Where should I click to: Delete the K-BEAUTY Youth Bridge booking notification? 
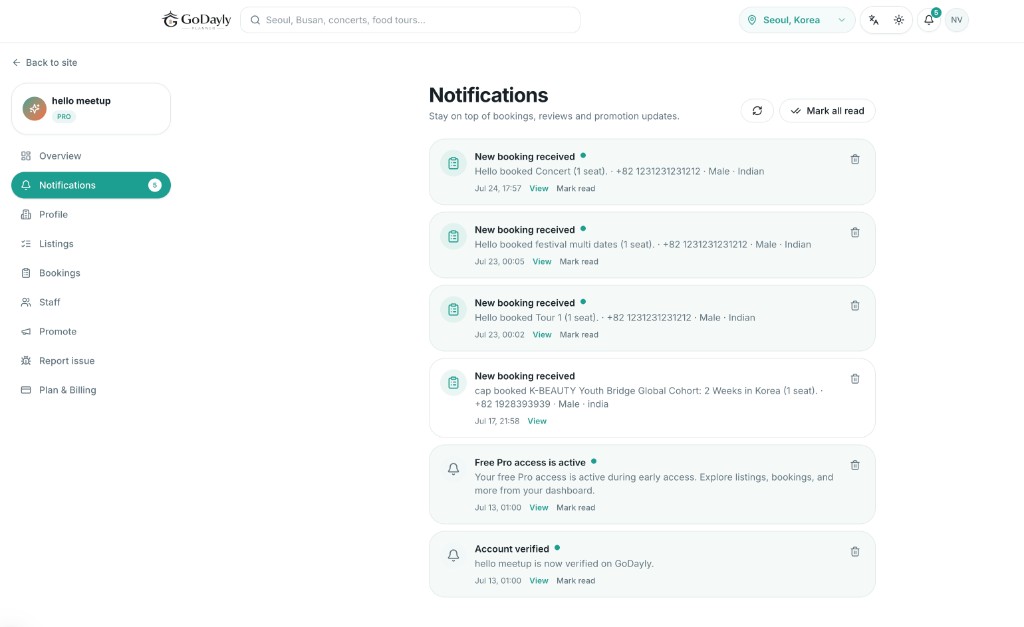click(855, 379)
